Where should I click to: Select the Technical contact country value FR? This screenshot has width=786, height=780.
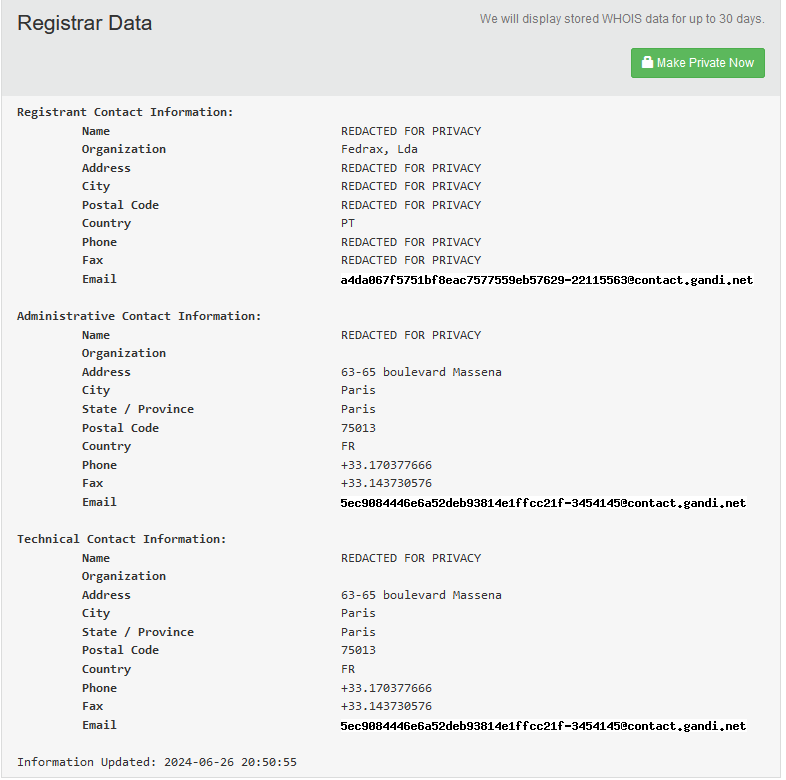click(348, 669)
